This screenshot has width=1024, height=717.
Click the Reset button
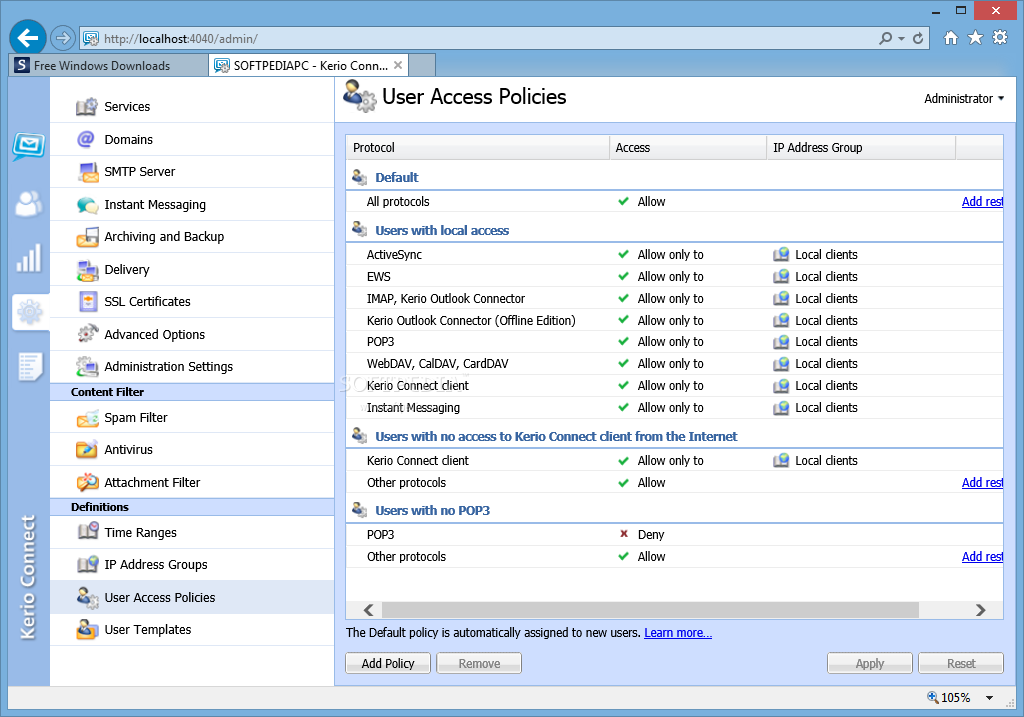(x=961, y=663)
